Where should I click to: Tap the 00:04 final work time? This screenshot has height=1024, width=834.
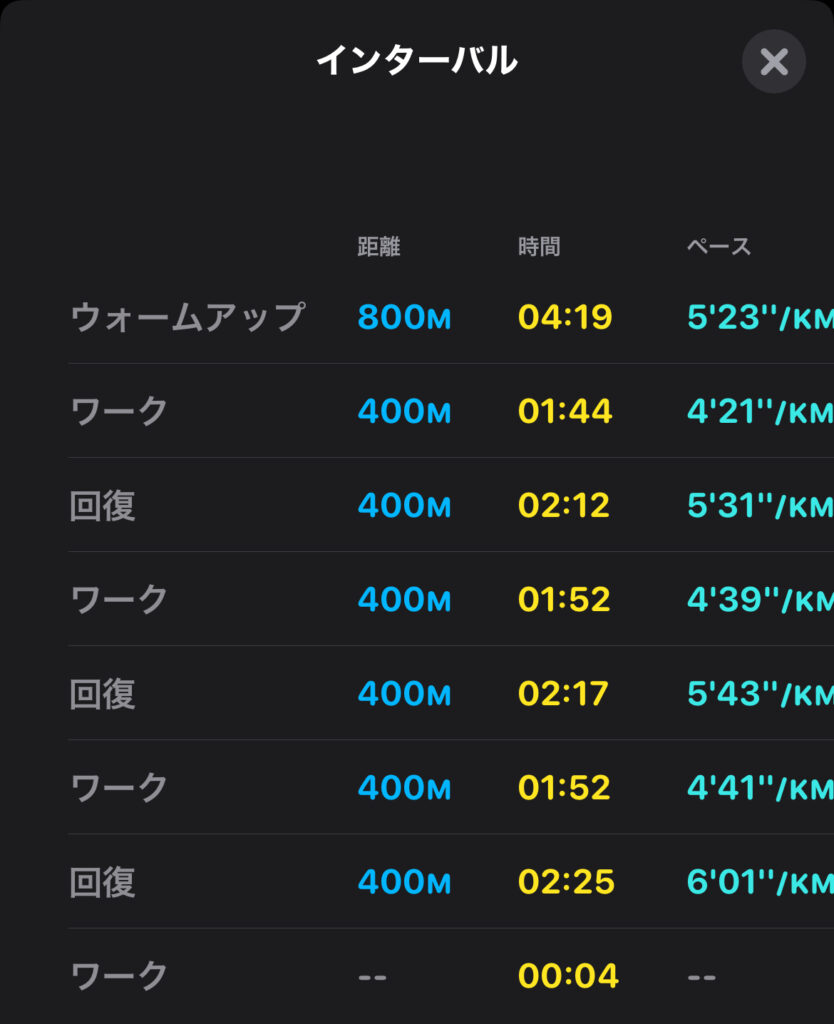pyautogui.click(x=568, y=976)
